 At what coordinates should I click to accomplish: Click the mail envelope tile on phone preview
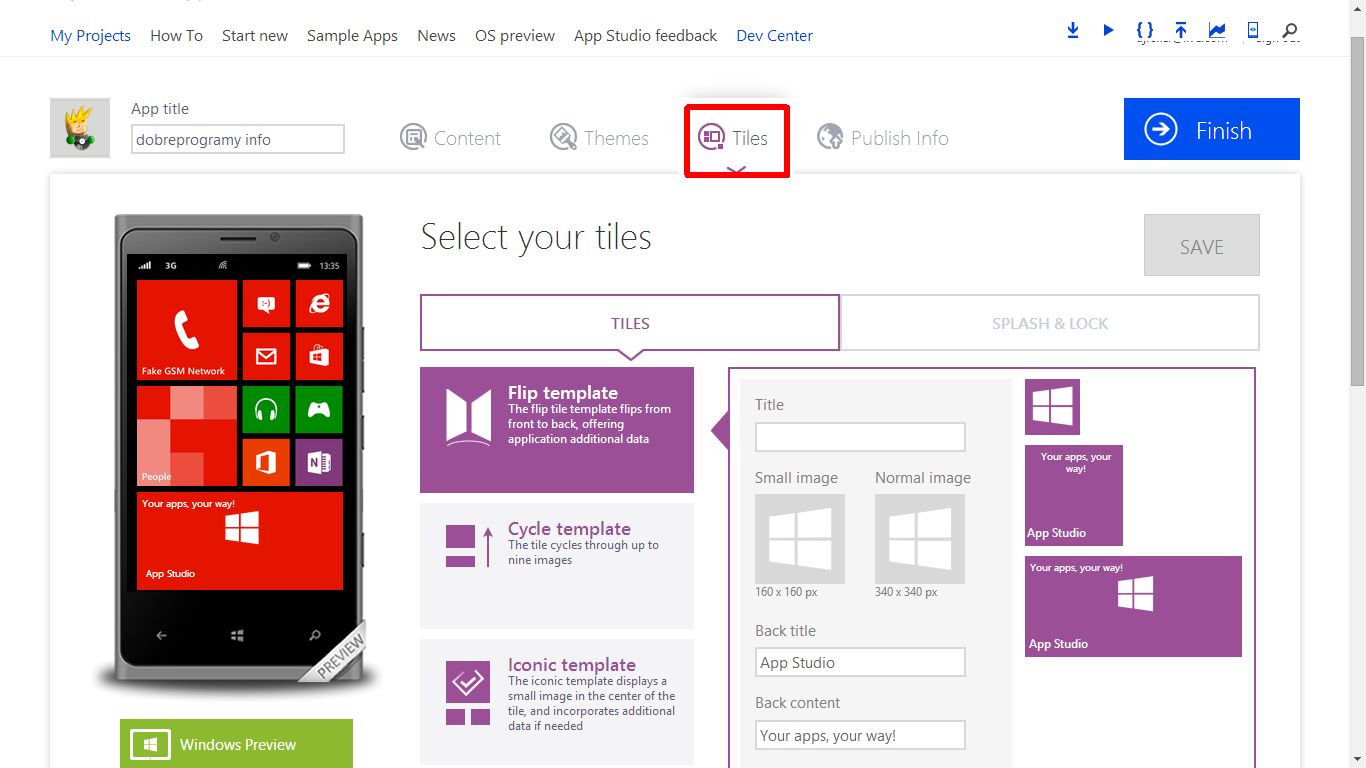pos(266,356)
